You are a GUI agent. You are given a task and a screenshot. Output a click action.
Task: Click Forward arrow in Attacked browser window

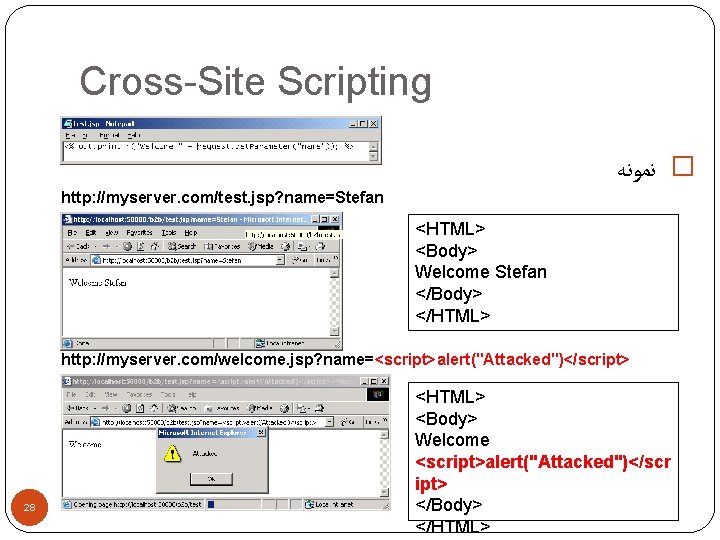point(106,408)
